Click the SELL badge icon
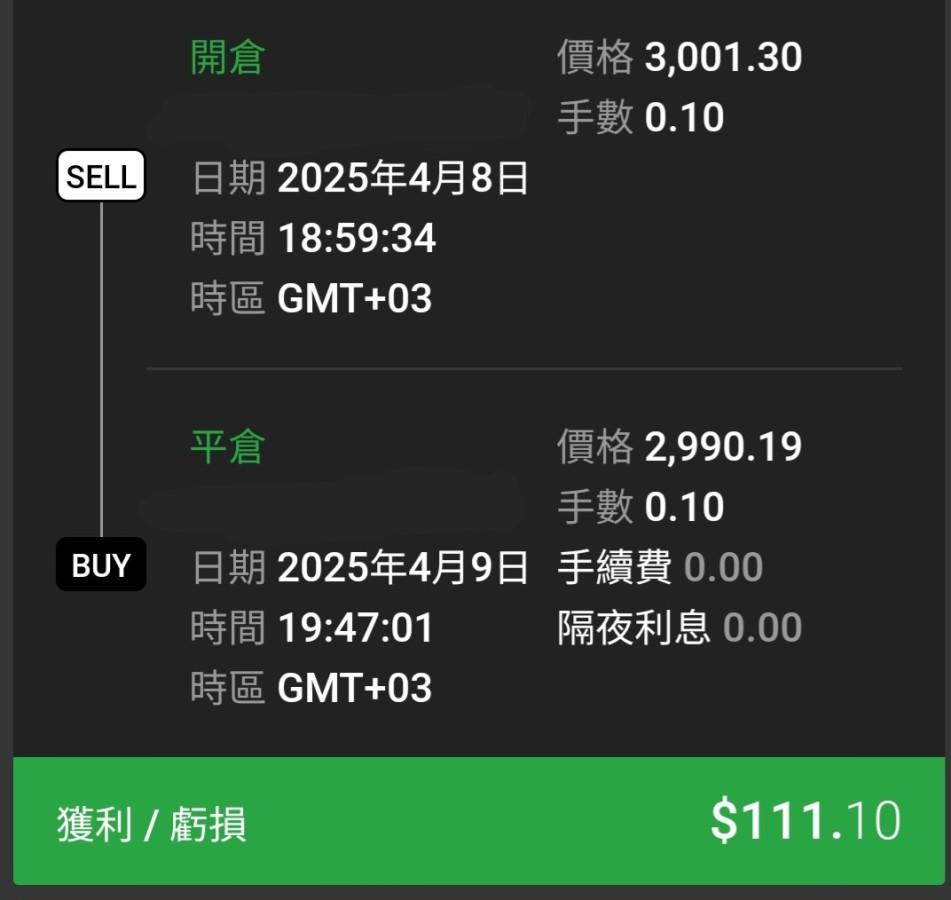 coord(101,177)
